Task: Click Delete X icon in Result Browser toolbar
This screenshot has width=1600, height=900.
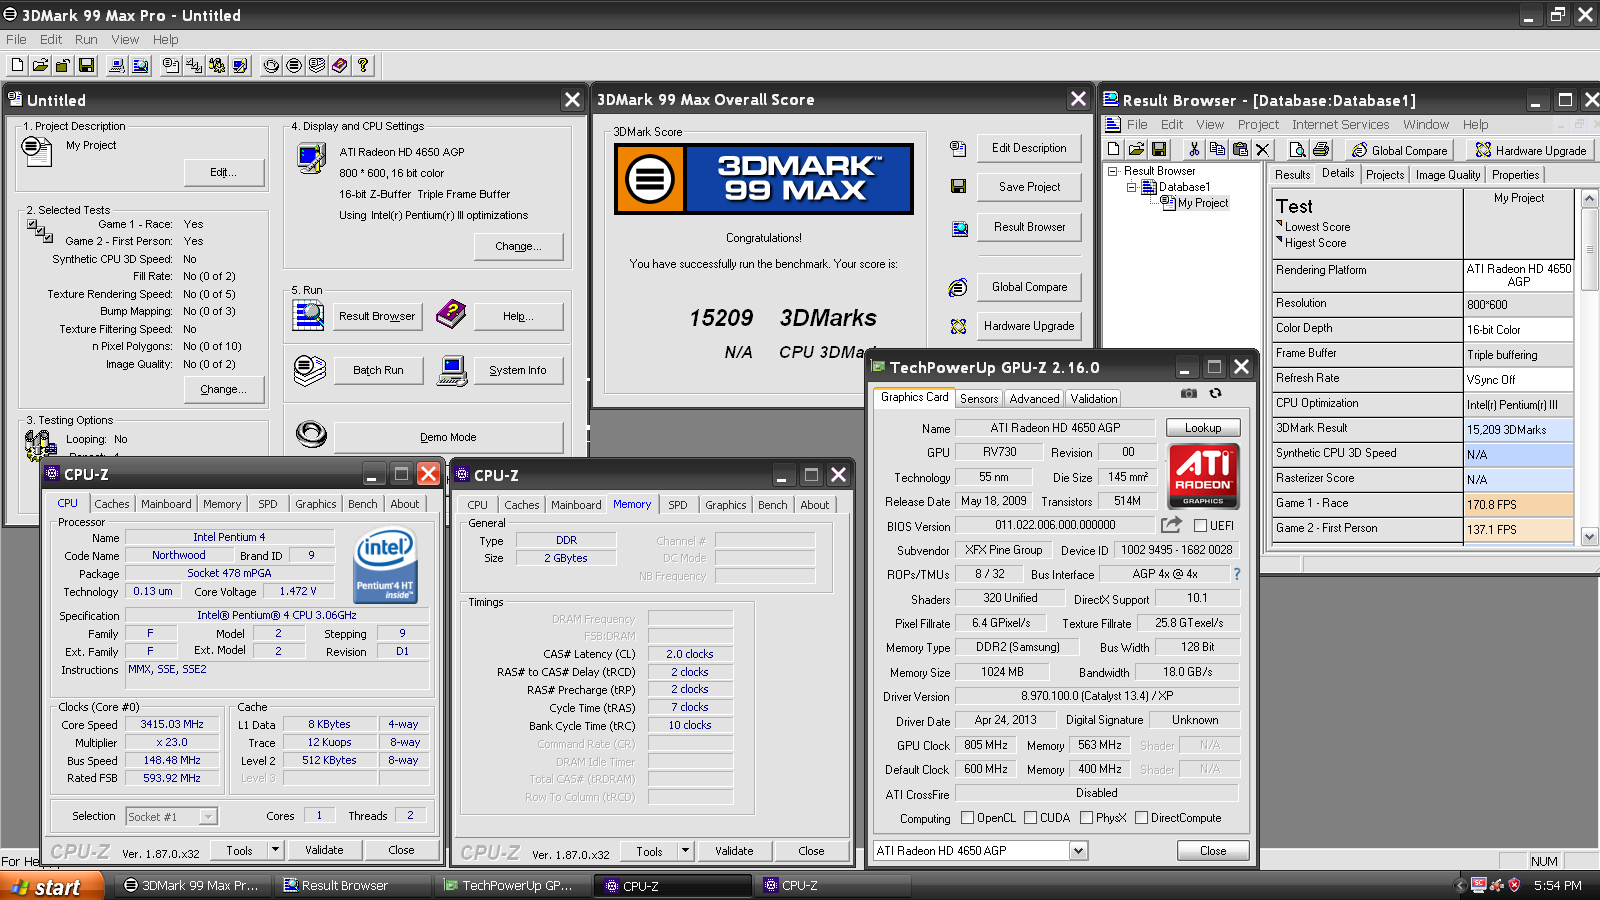Action: coord(1263,150)
